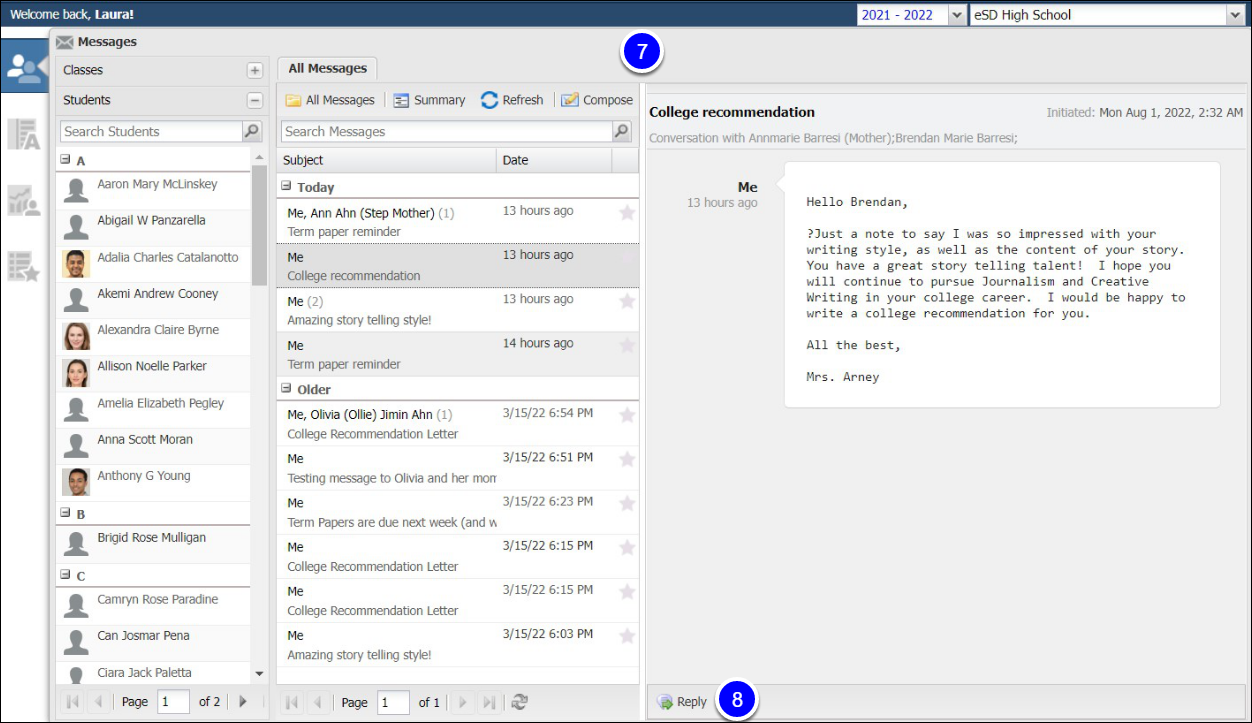The image size is (1252, 723).
Task: Star the Term Papers are due message
Action: (x=627, y=503)
